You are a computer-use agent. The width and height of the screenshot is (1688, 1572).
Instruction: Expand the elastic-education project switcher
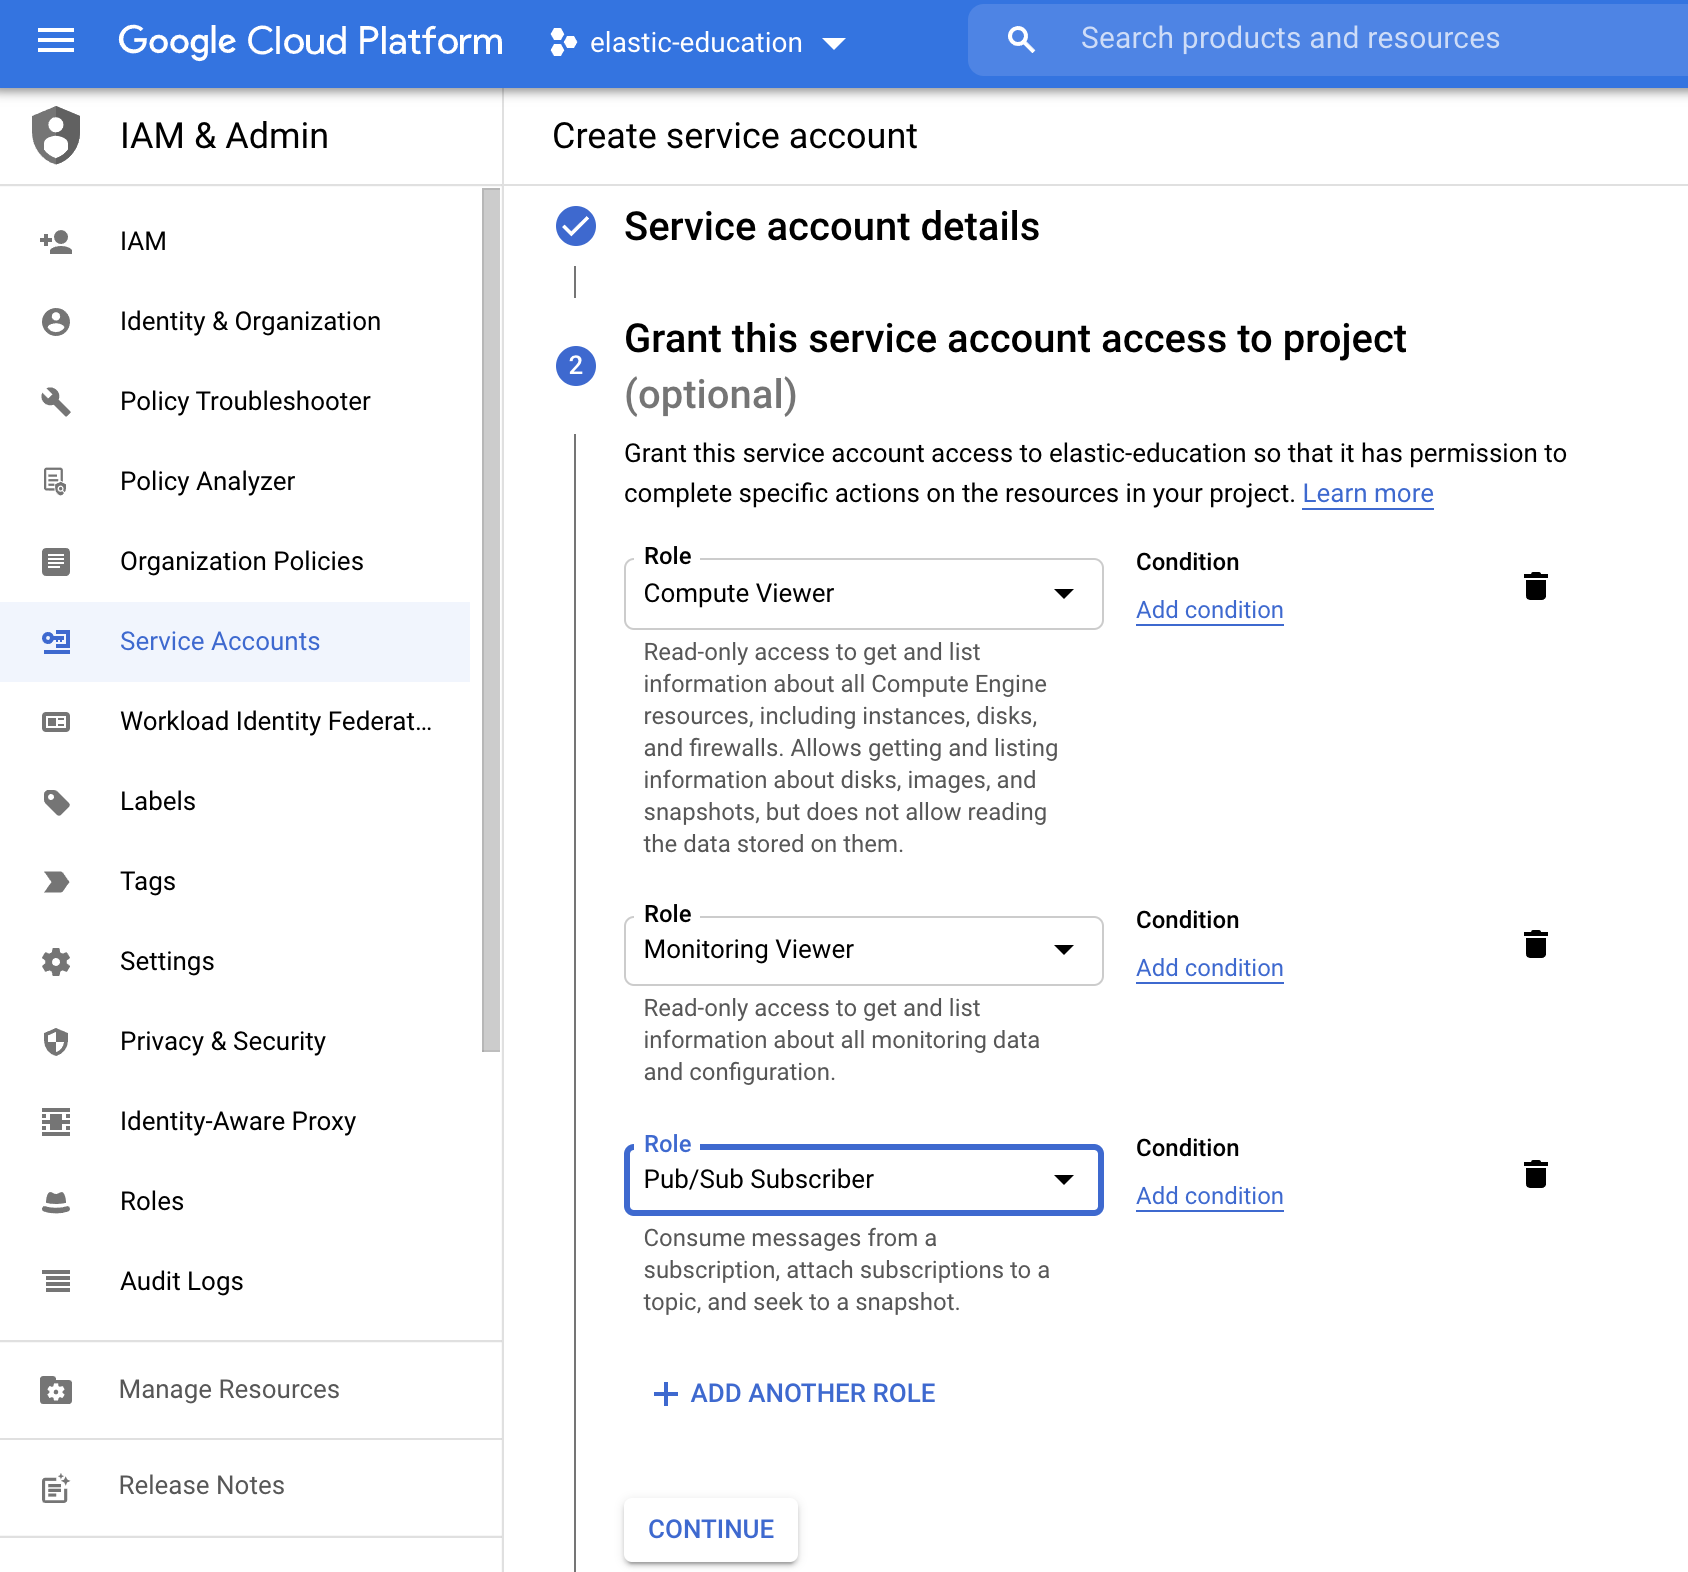[833, 43]
